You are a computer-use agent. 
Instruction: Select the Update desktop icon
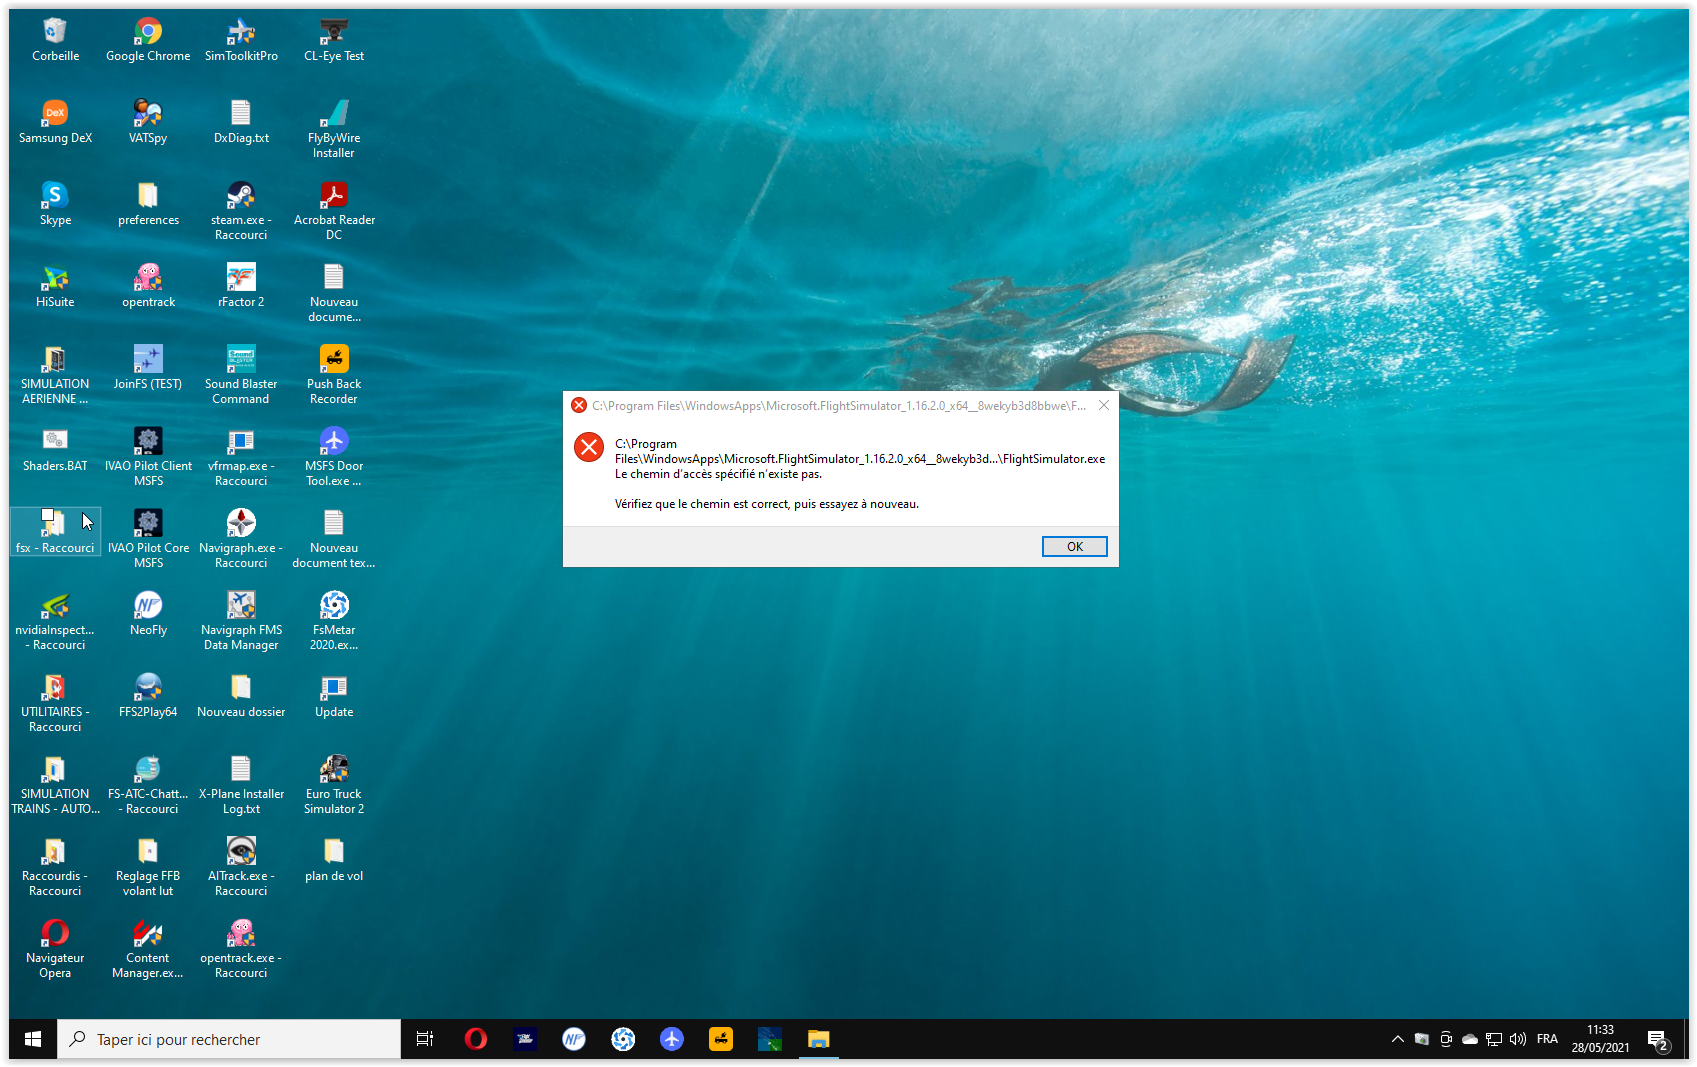click(334, 696)
